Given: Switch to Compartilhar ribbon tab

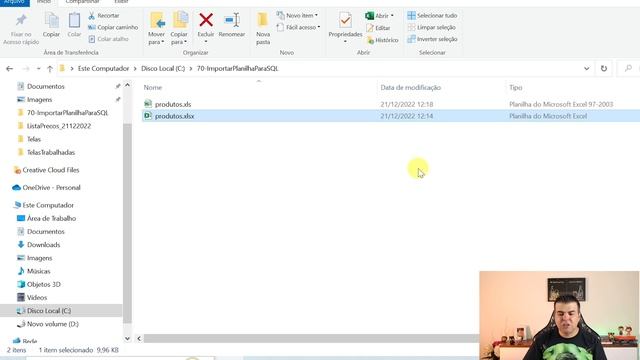Looking at the screenshot, I should [x=82, y=2].
